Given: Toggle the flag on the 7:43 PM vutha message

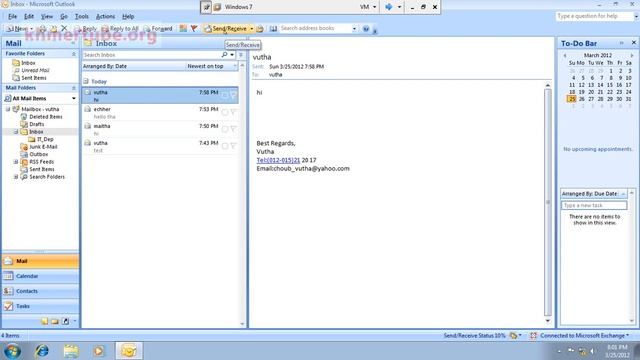Looking at the screenshot, I should pos(233,146).
